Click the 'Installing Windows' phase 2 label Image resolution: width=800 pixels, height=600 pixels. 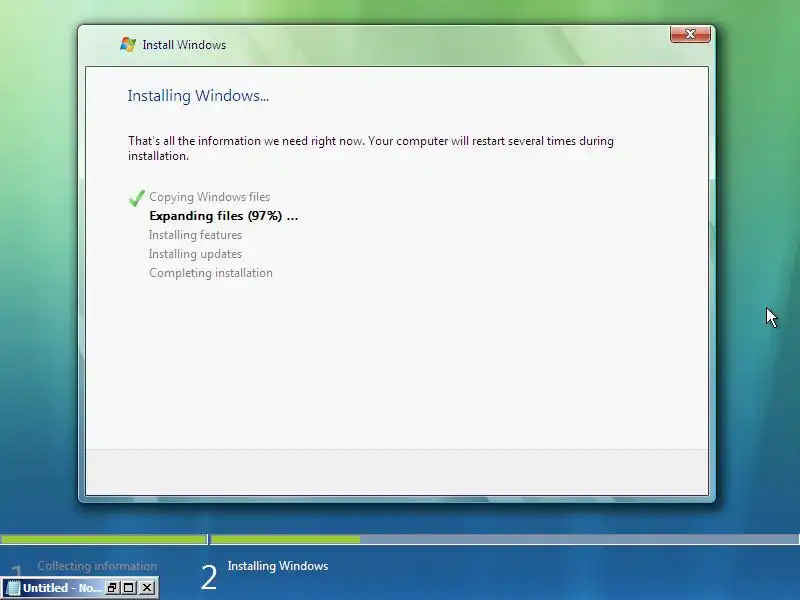pos(278,566)
